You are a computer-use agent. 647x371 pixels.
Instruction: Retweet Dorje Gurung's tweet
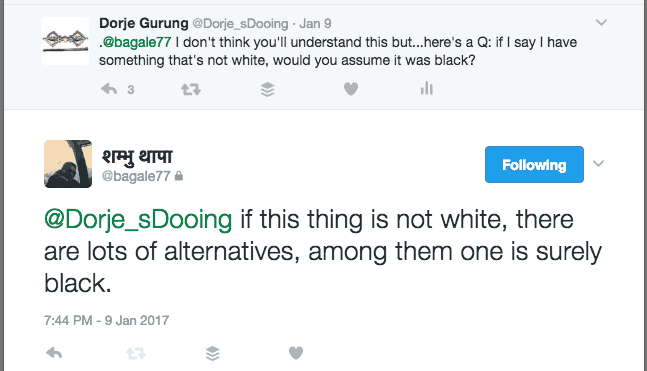click(x=191, y=89)
